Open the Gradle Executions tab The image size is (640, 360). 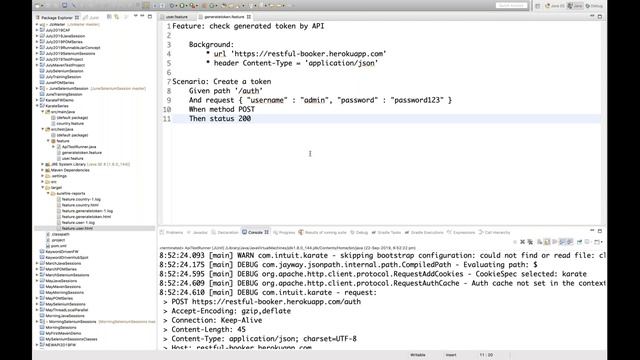pyautogui.click(x=424, y=232)
